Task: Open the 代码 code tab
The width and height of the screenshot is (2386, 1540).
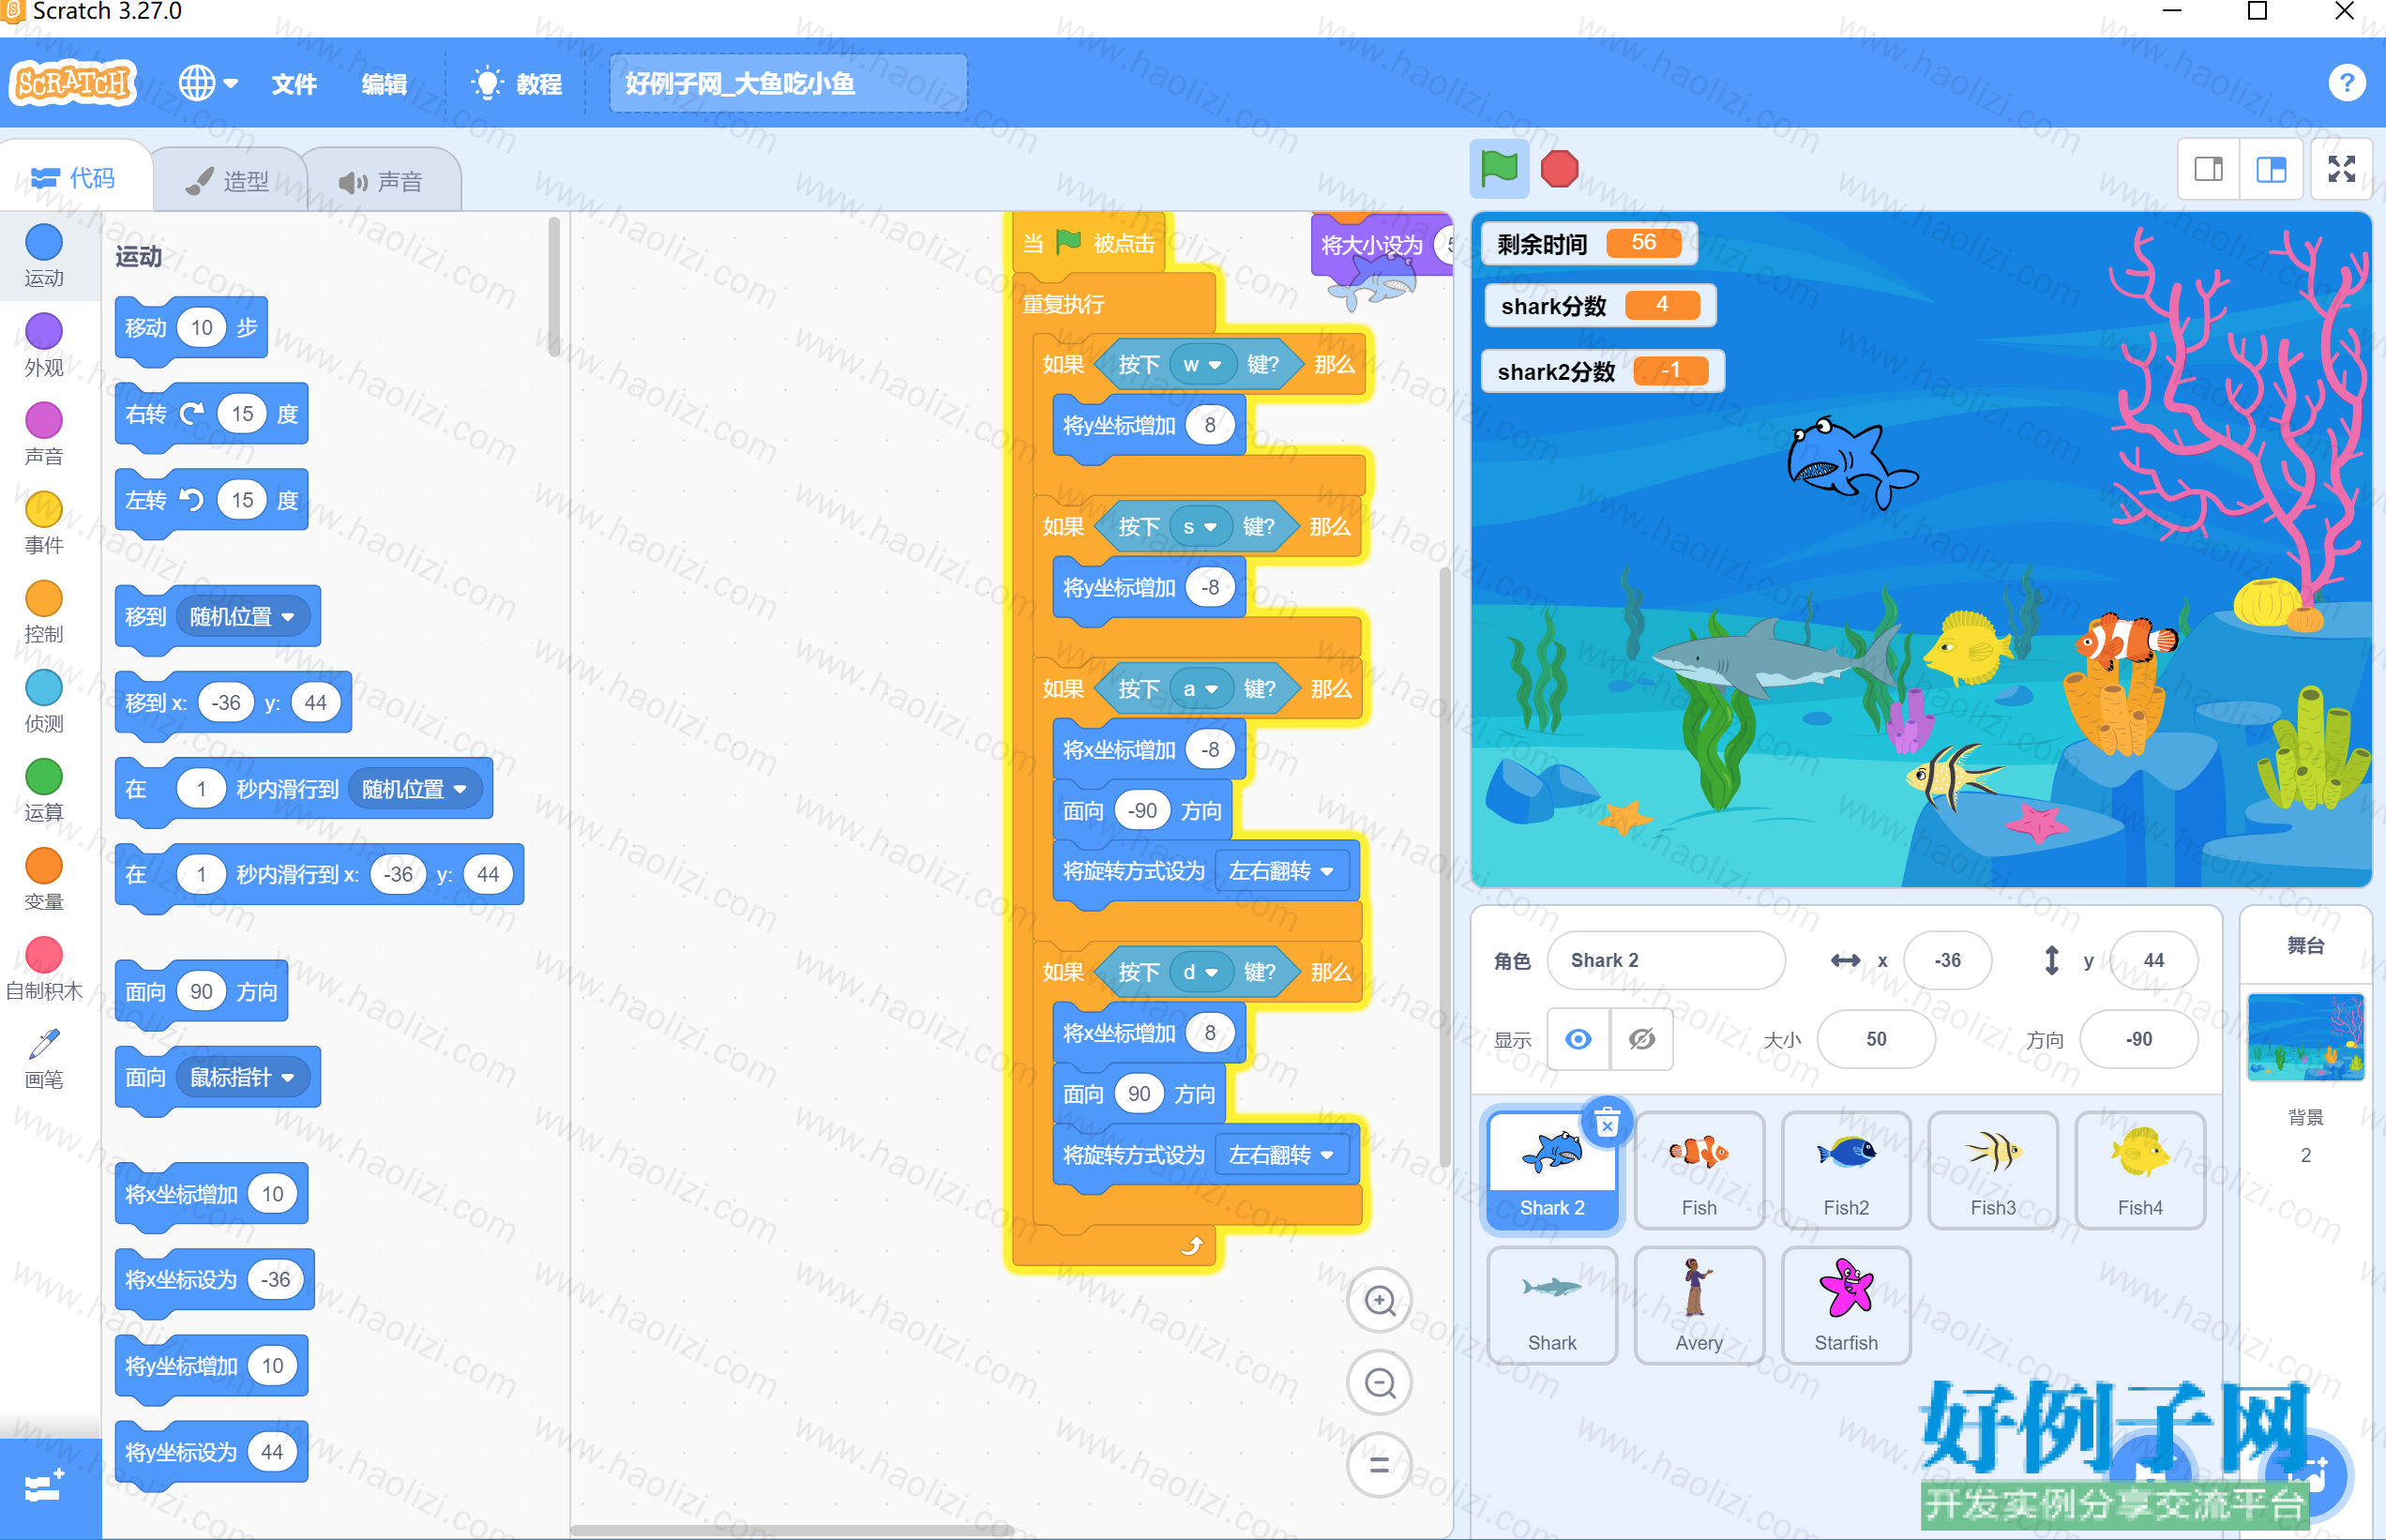Action: click(74, 178)
